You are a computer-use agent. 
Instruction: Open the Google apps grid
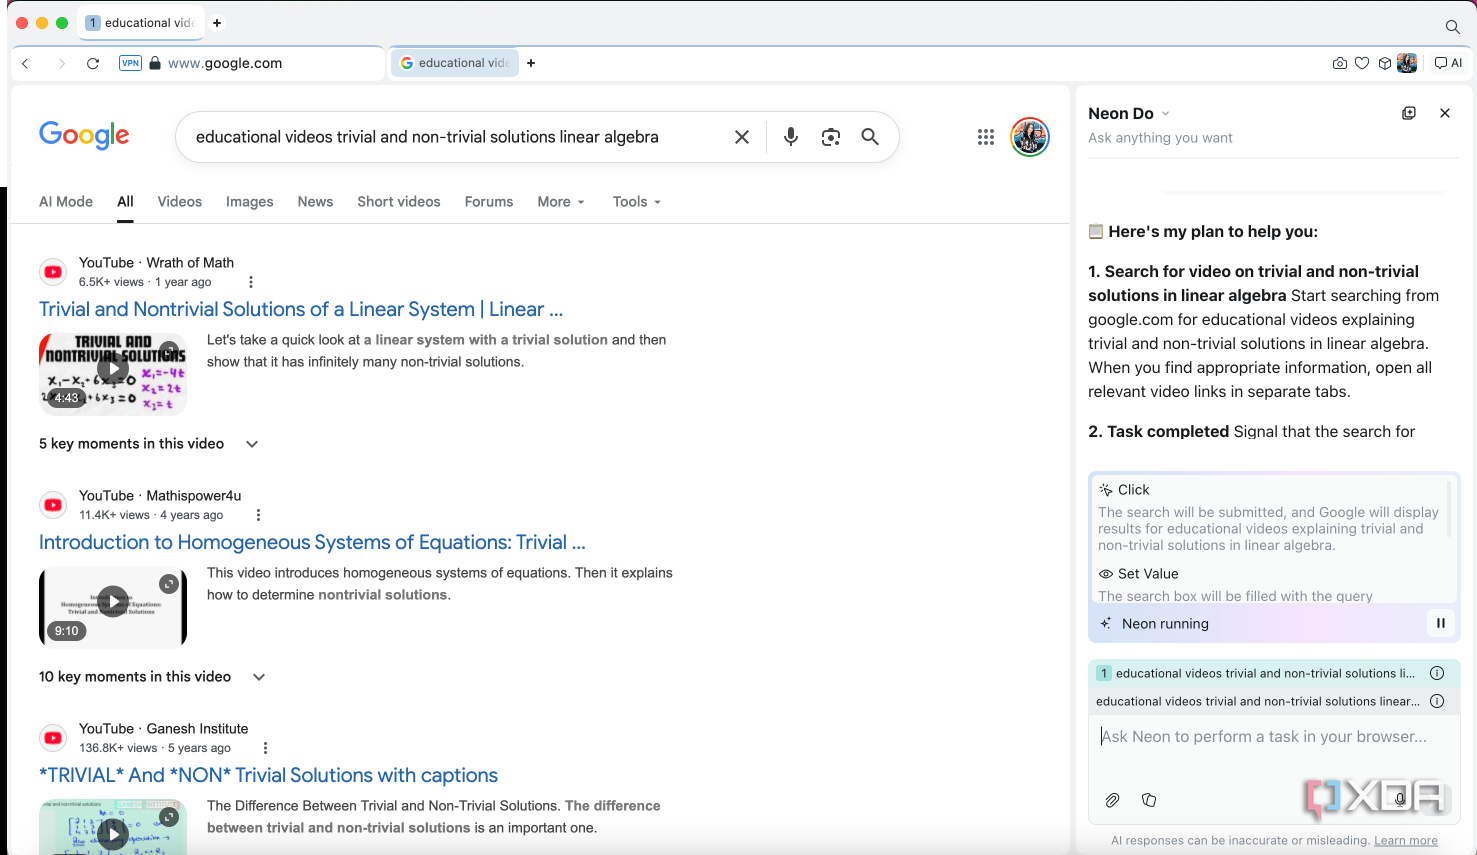(986, 137)
